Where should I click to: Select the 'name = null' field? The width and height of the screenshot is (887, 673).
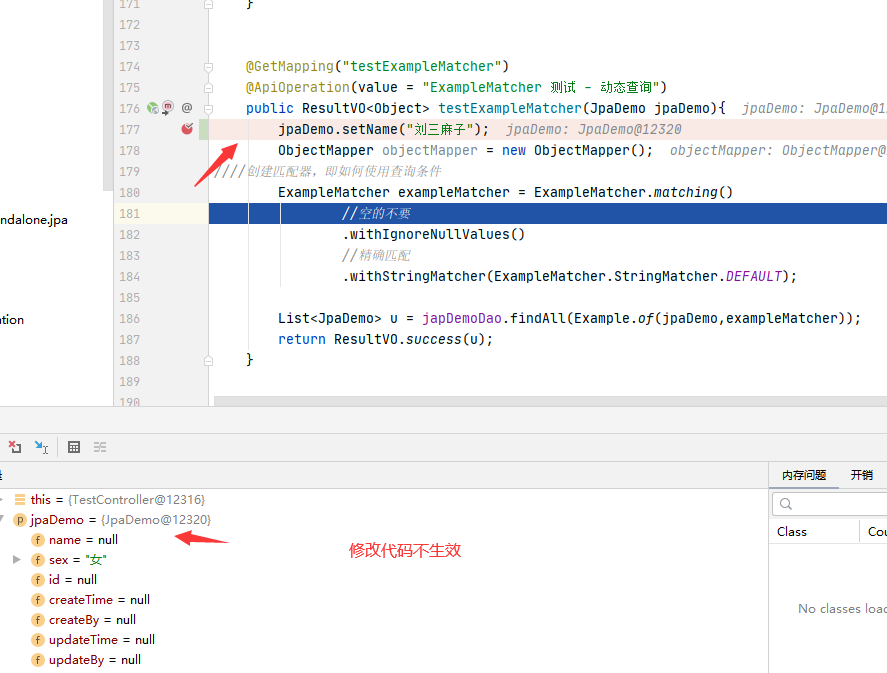tap(83, 540)
